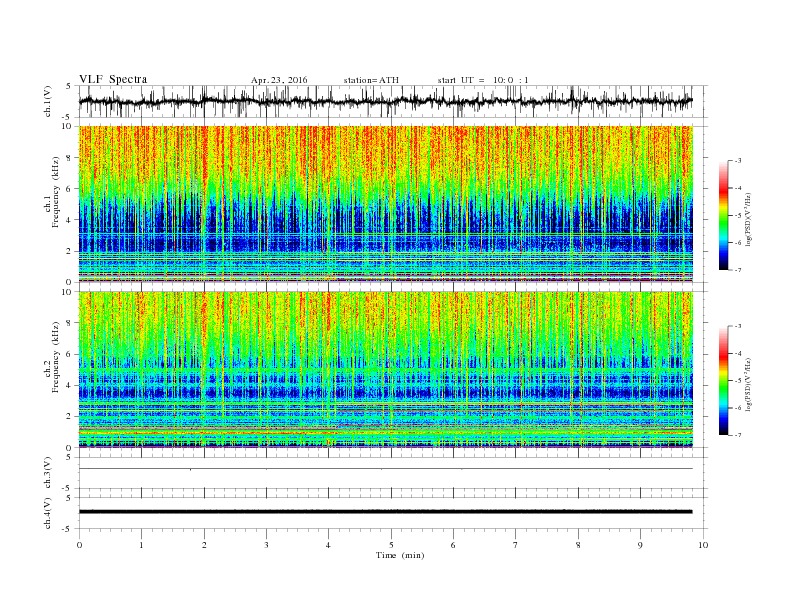The height and width of the screenshot is (612, 792).
Task: Click the "0" tick on the Time axis
Action: point(79,545)
